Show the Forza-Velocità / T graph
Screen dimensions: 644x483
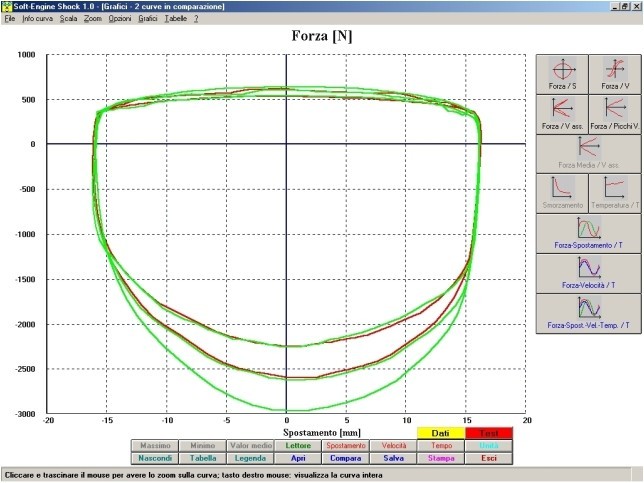pyautogui.click(x=588, y=272)
